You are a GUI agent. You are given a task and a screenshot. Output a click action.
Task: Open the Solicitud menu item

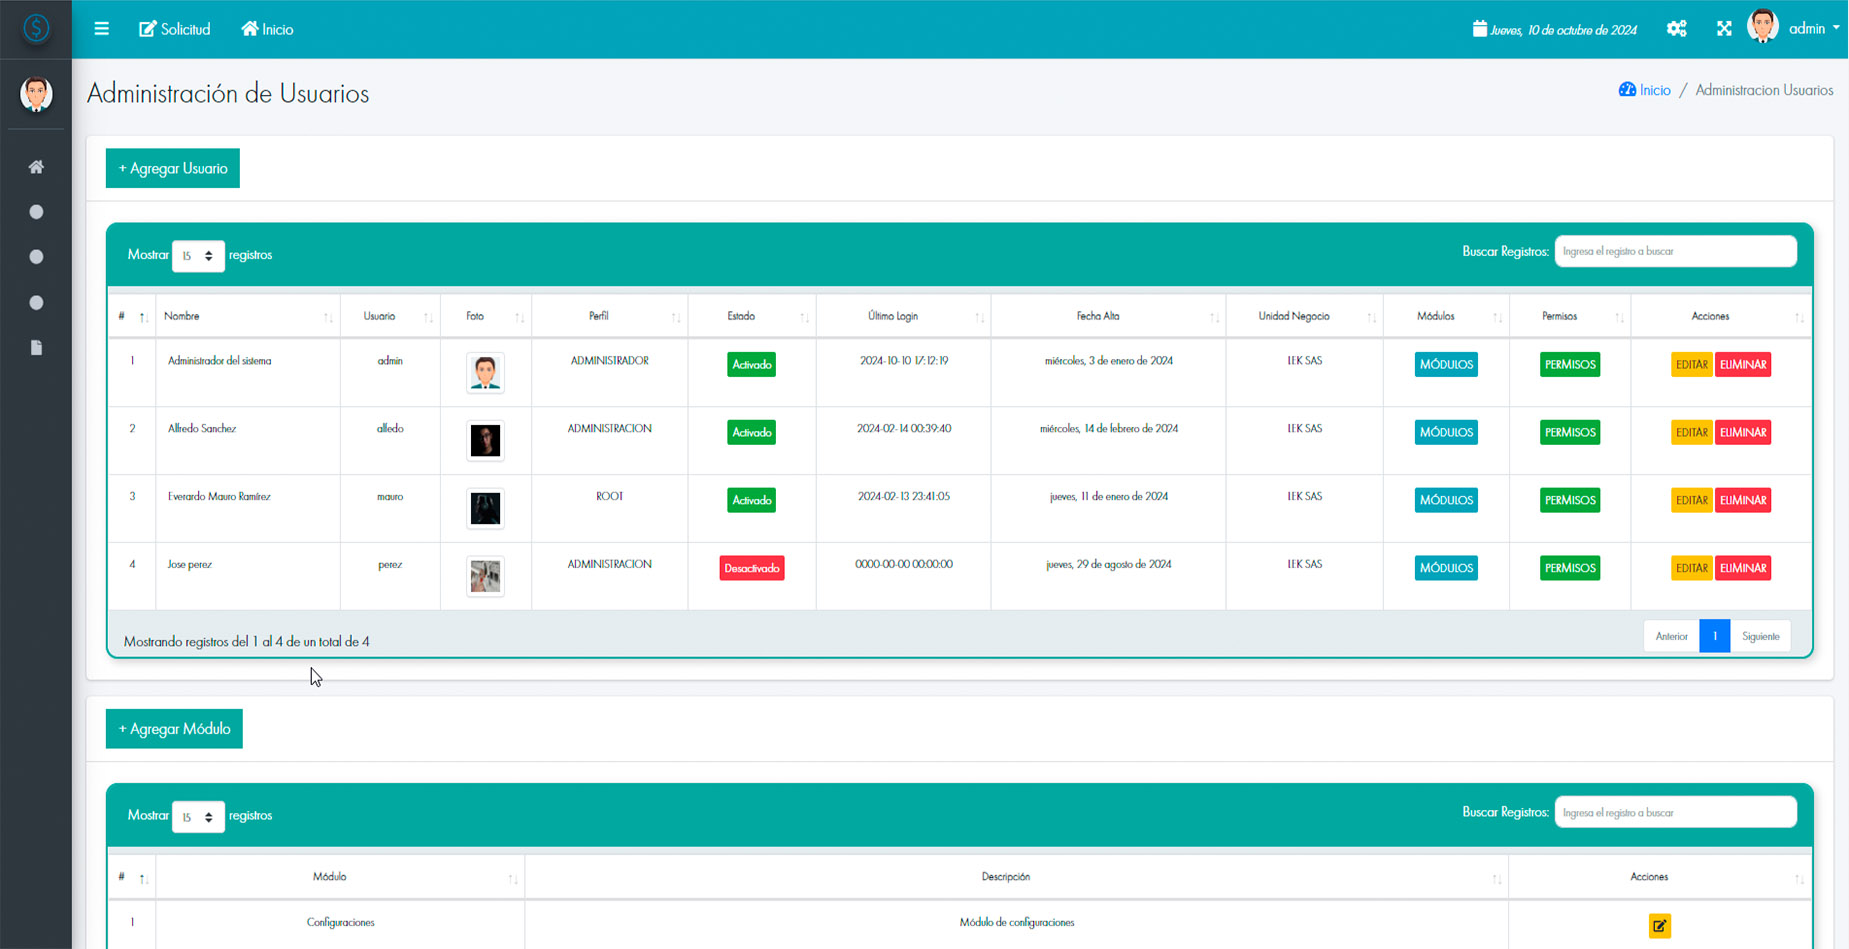click(x=175, y=29)
